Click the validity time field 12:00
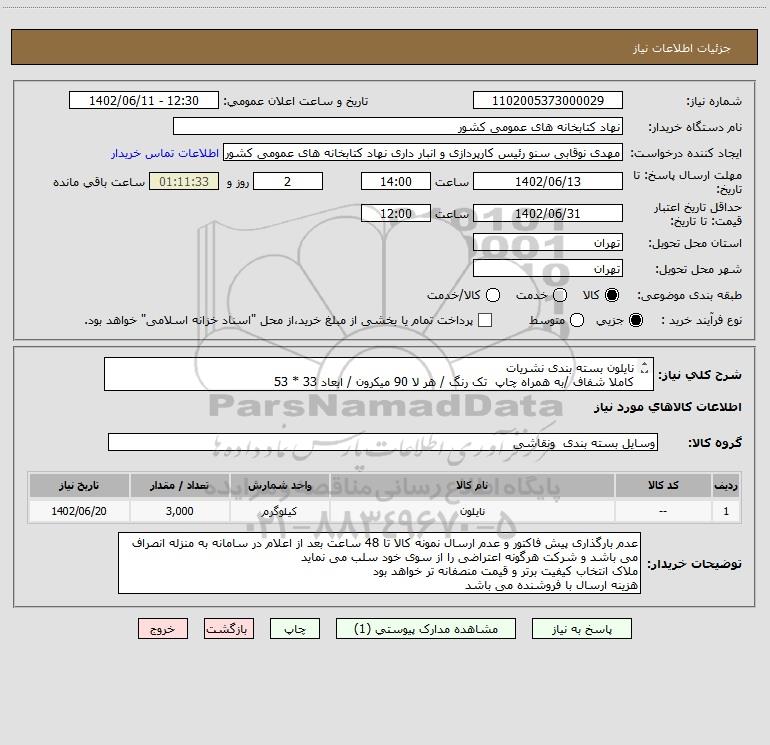 pyautogui.click(x=396, y=213)
